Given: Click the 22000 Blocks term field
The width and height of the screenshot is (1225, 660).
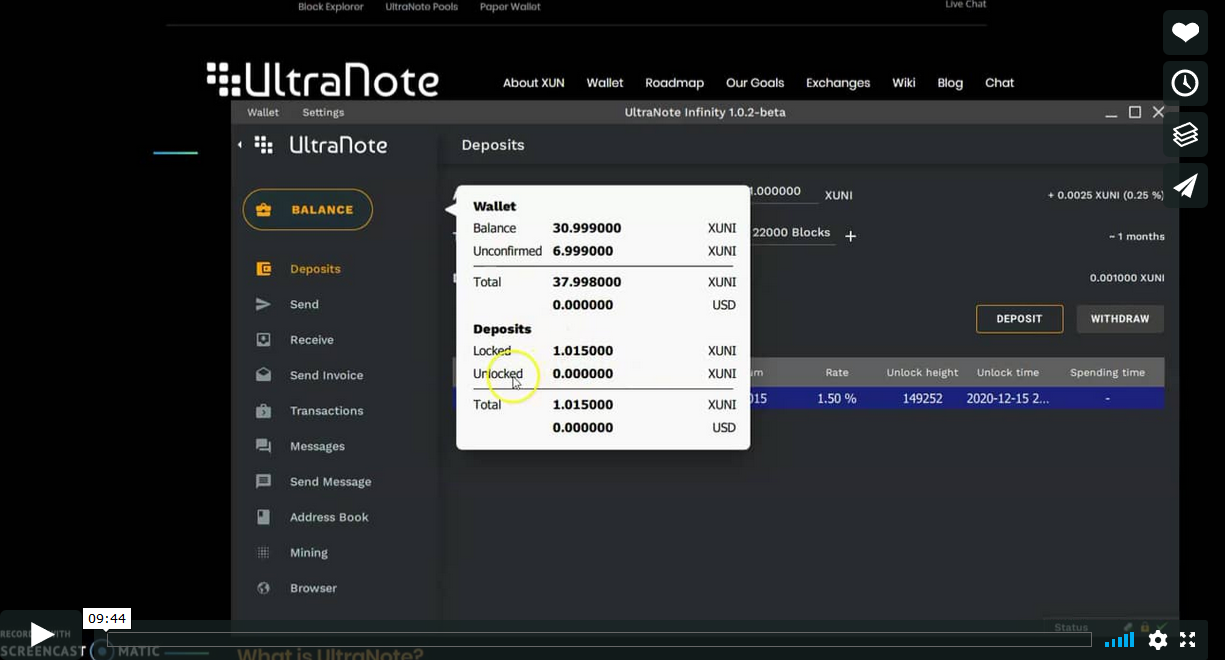Looking at the screenshot, I should coord(791,233).
